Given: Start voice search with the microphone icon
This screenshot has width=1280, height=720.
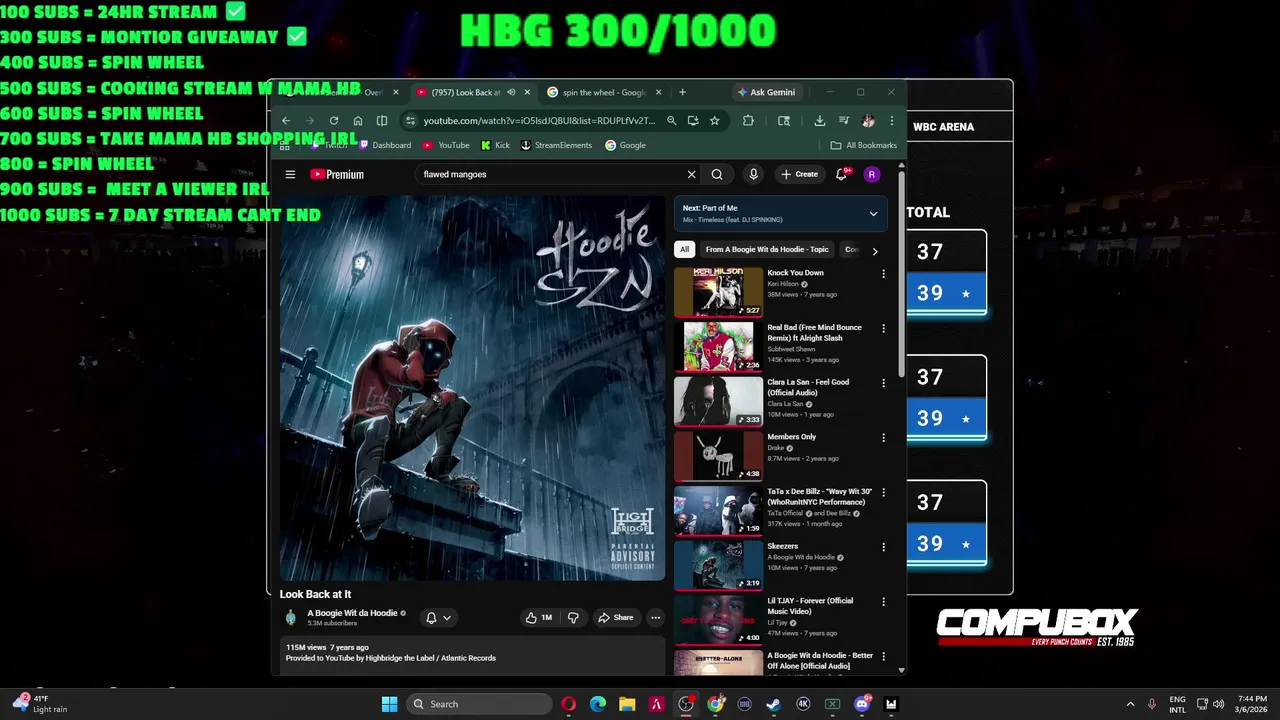Looking at the screenshot, I should pyautogui.click(x=753, y=174).
